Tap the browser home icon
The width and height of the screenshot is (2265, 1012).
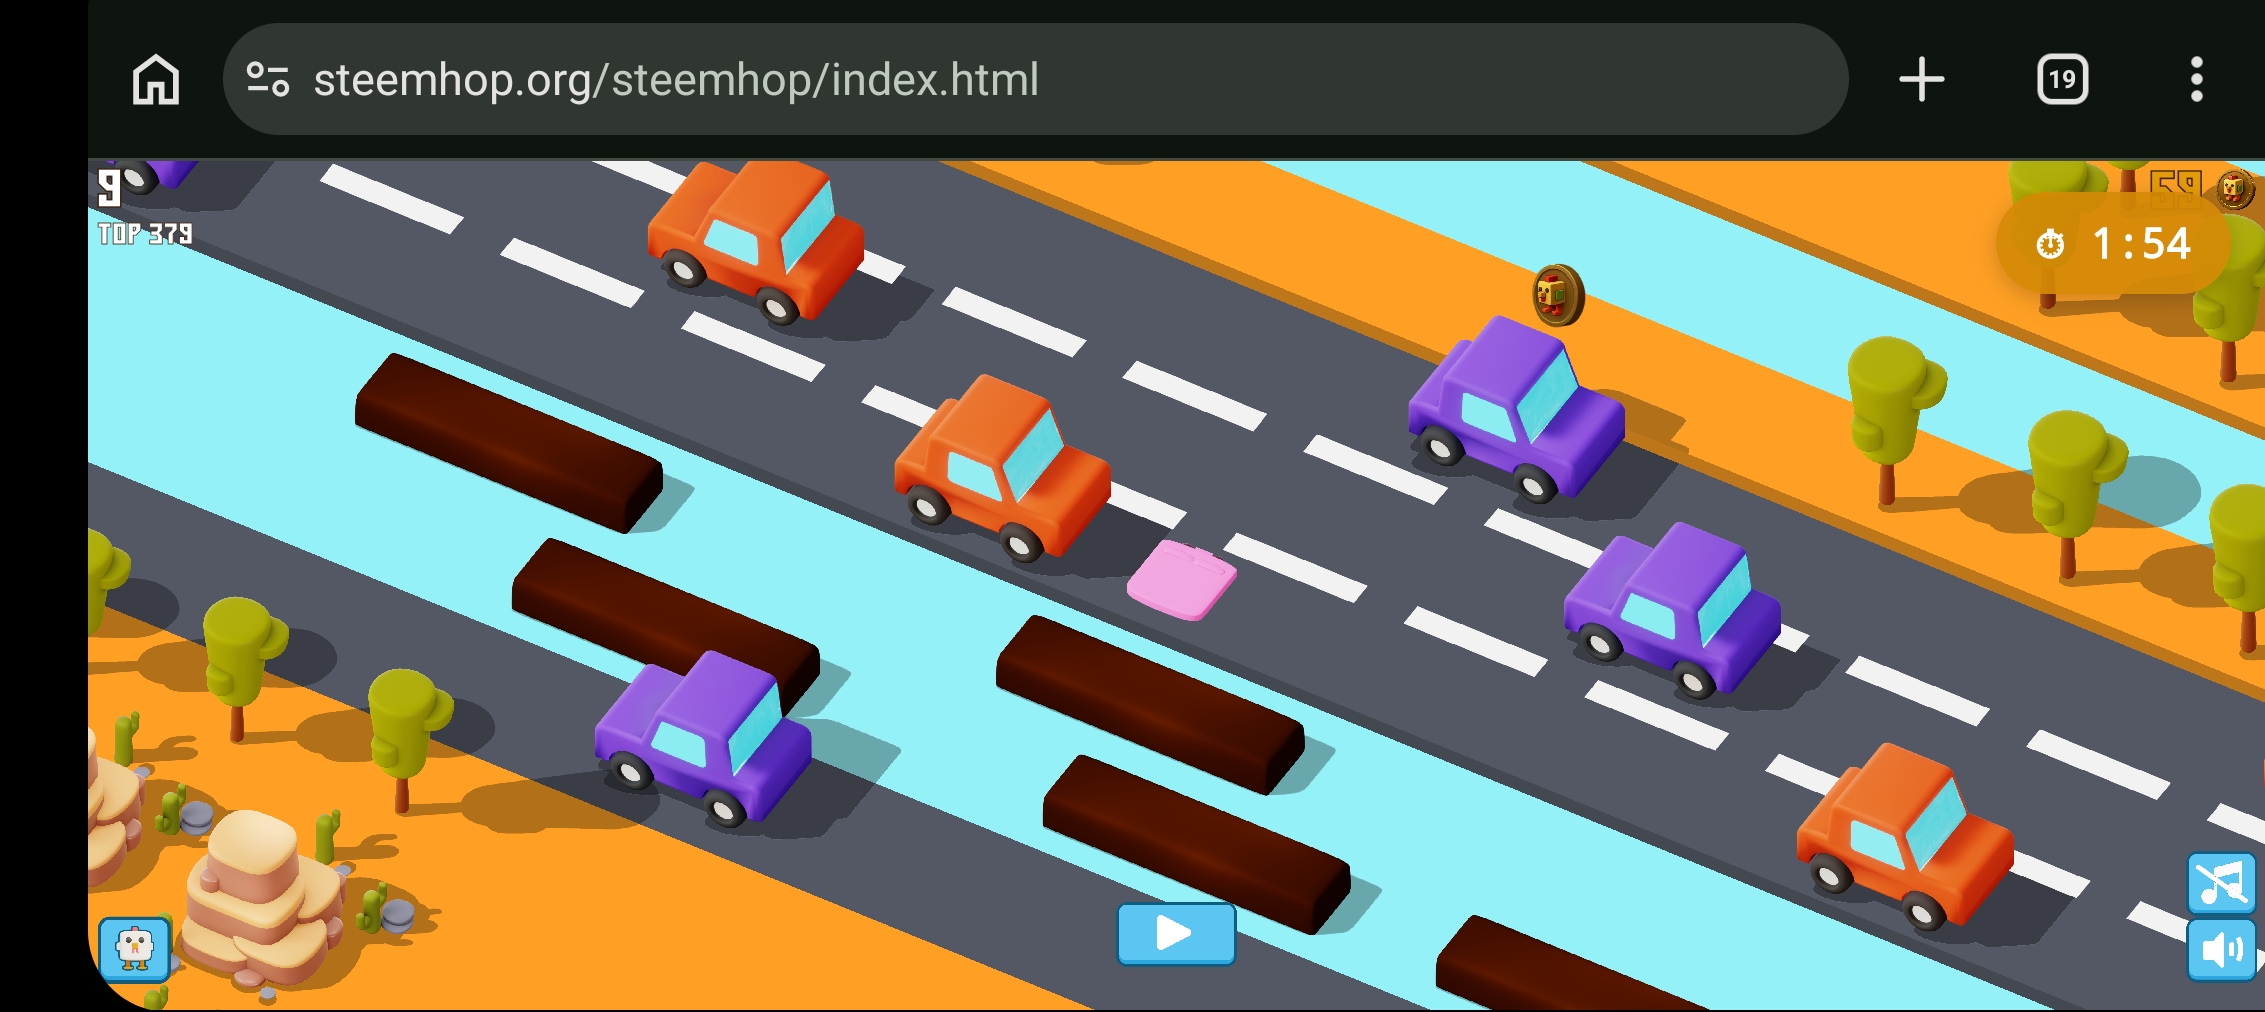[x=156, y=80]
